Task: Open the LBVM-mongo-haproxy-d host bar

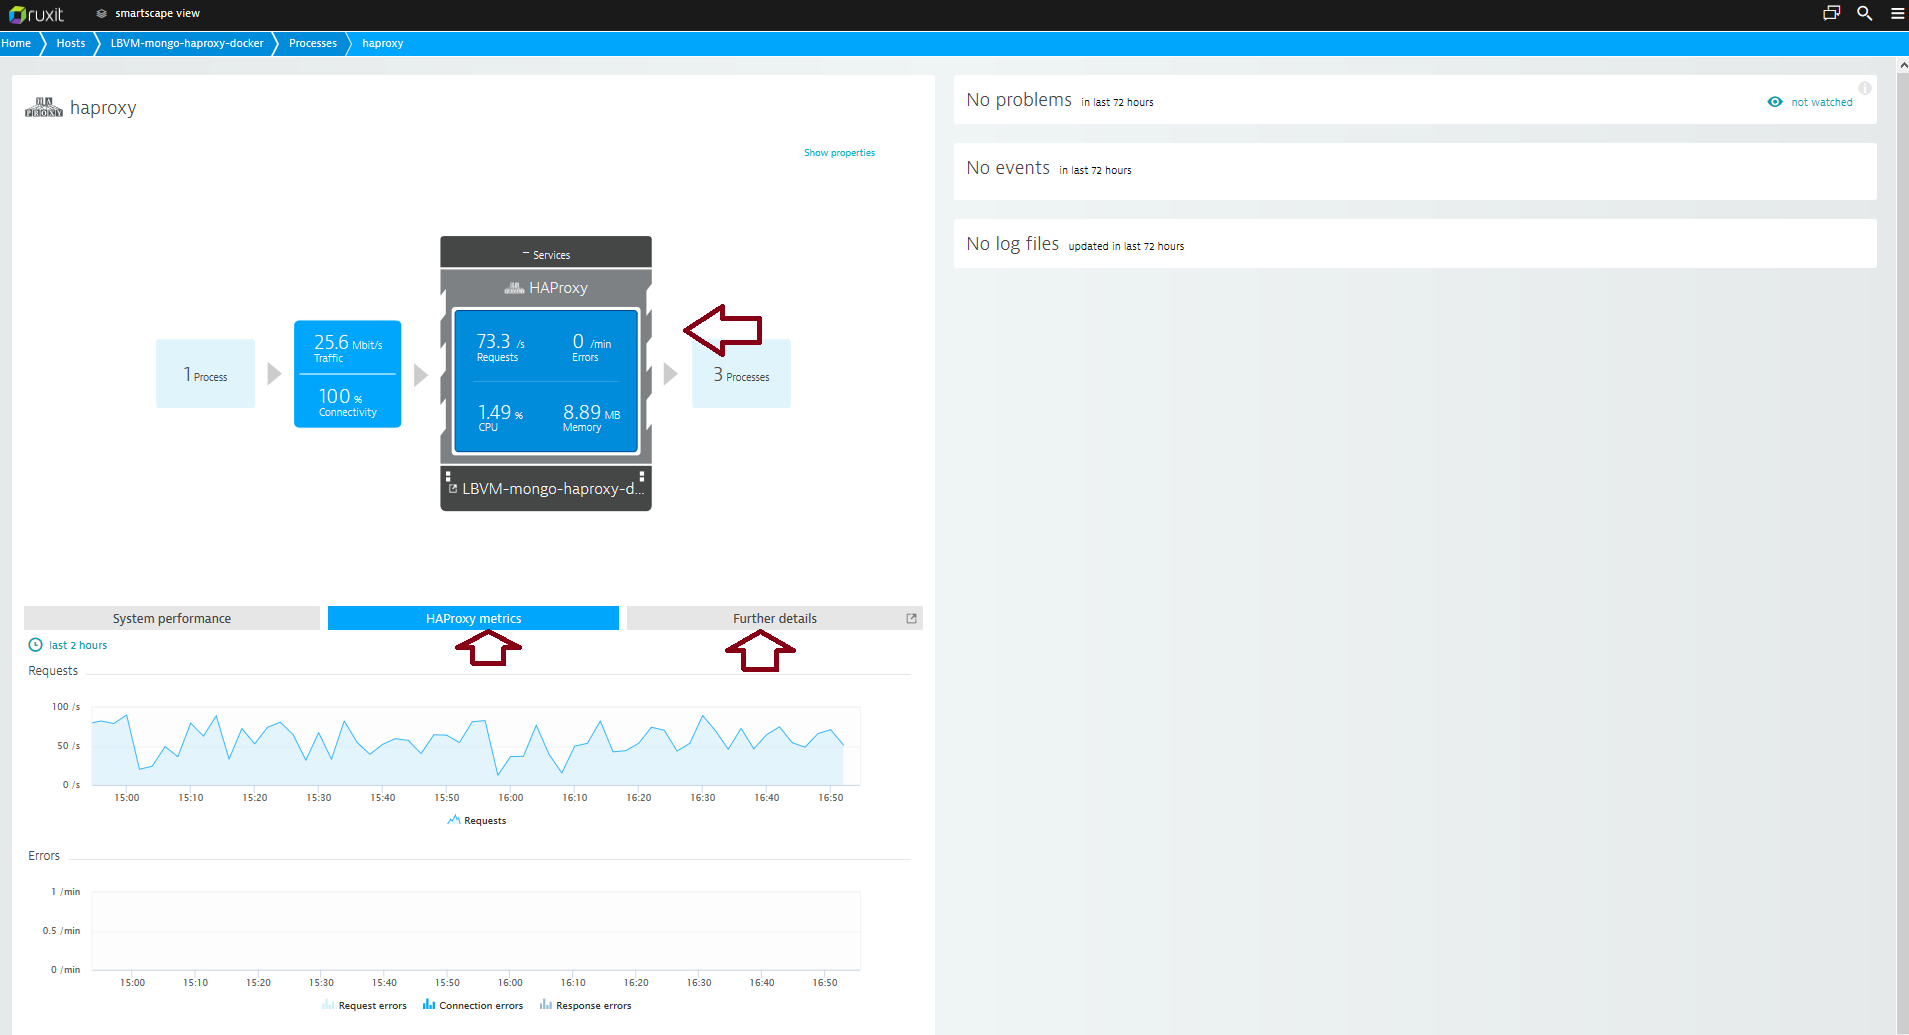Action: coord(546,489)
